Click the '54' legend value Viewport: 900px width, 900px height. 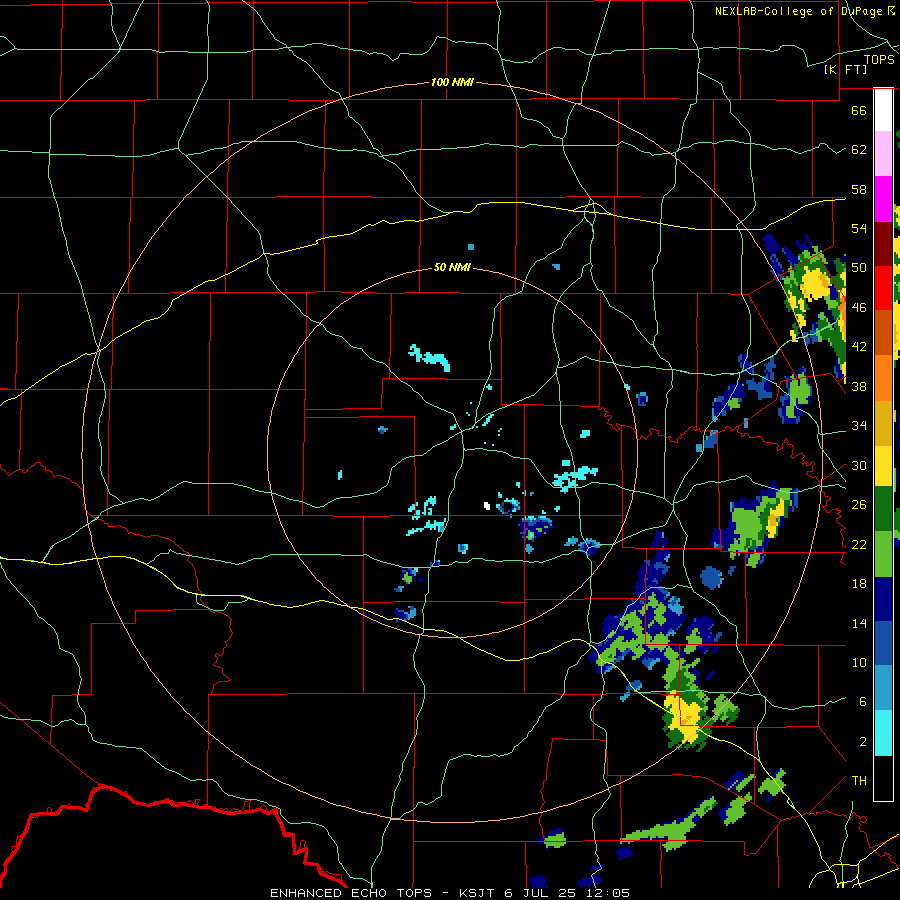859,228
